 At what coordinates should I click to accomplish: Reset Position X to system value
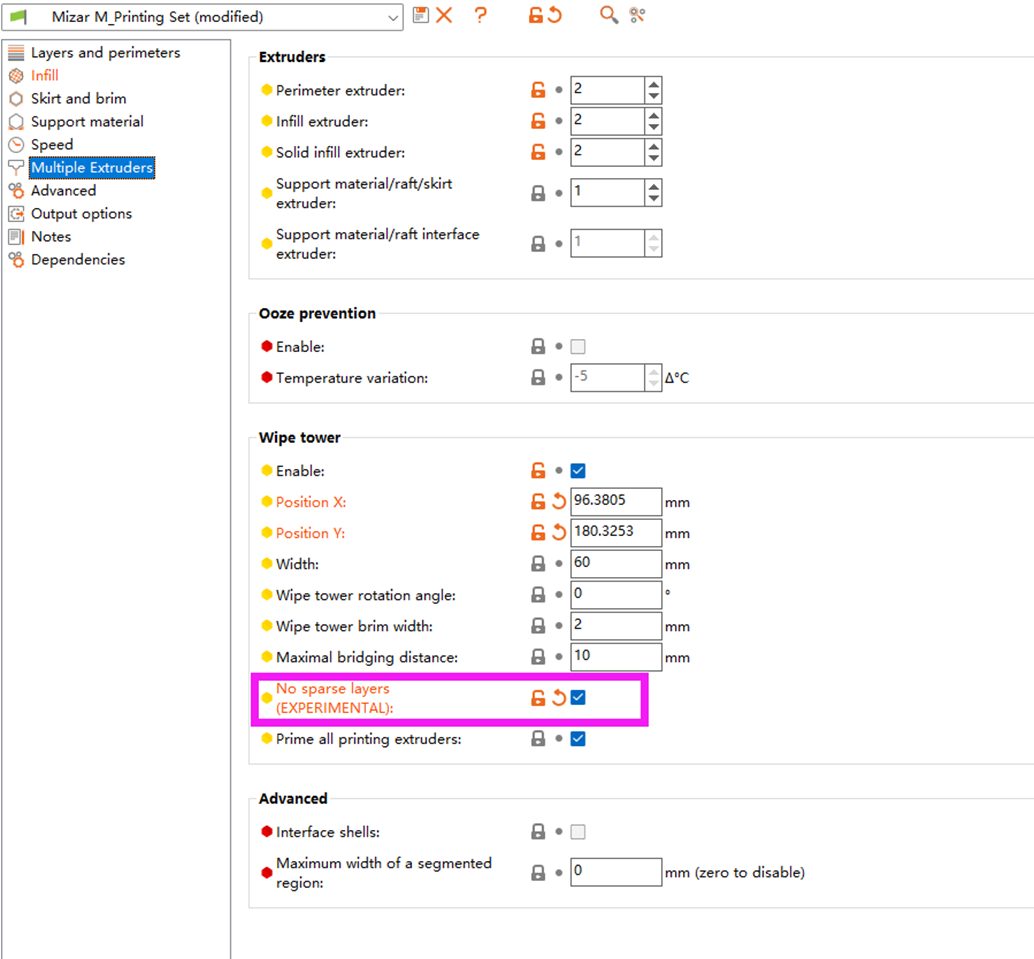click(x=538, y=502)
